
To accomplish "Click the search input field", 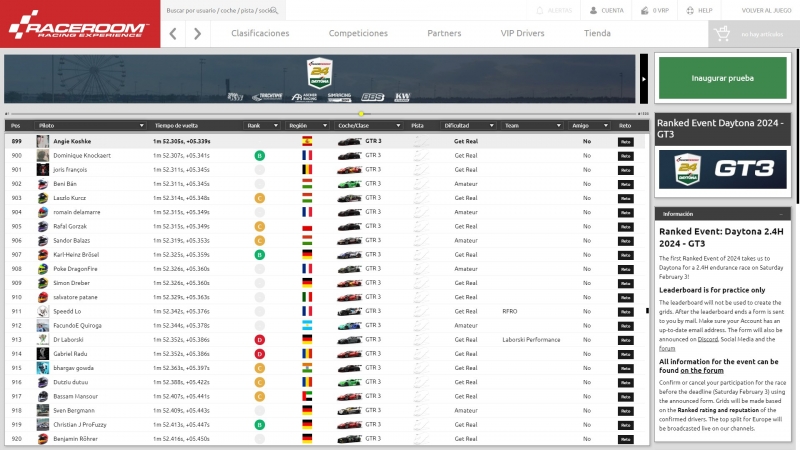I will pyautogui.click(x=222, y=10).
